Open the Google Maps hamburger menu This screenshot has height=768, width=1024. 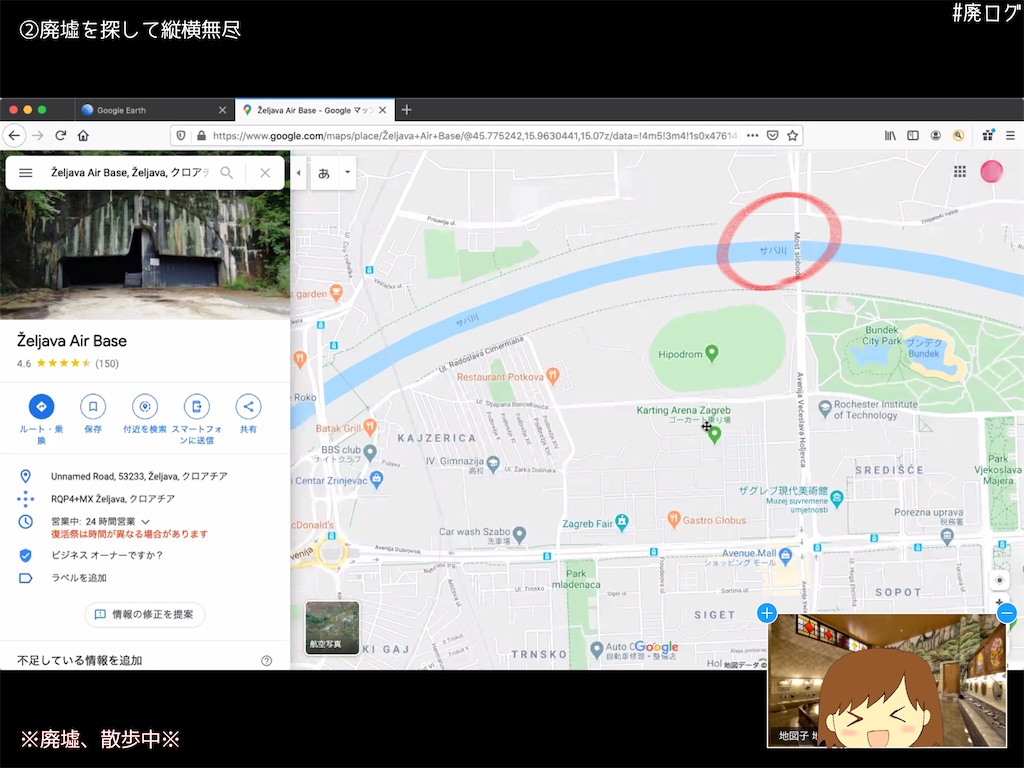coord(25,172)
